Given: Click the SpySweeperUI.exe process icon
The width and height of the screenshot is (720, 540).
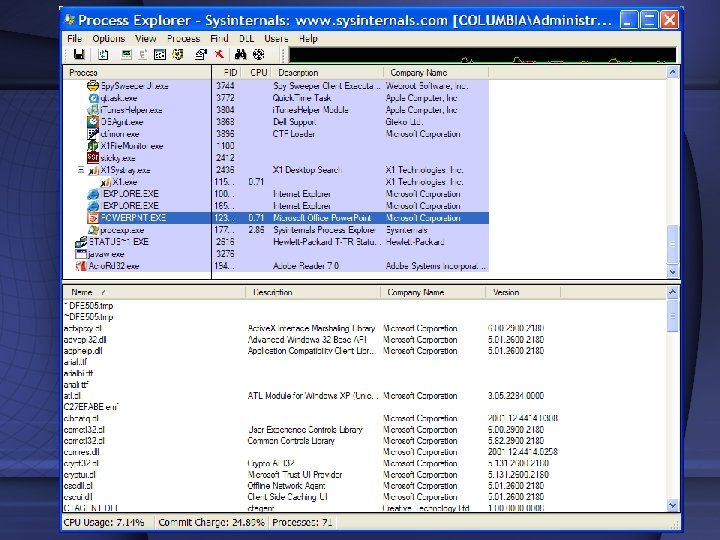Looking at the screenshot, I should coord(93,86).
